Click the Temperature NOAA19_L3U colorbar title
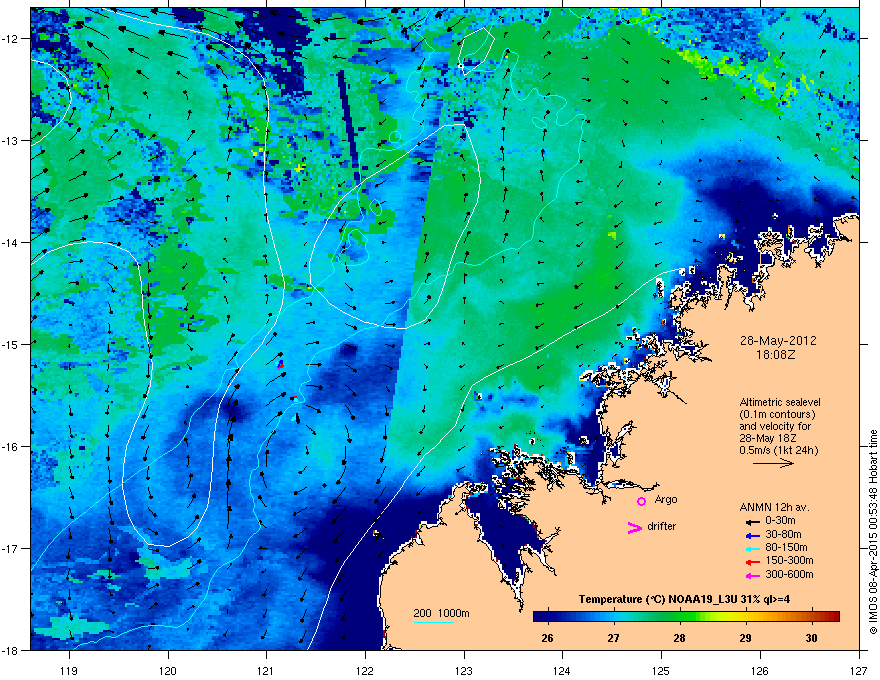 pos(684,599)
